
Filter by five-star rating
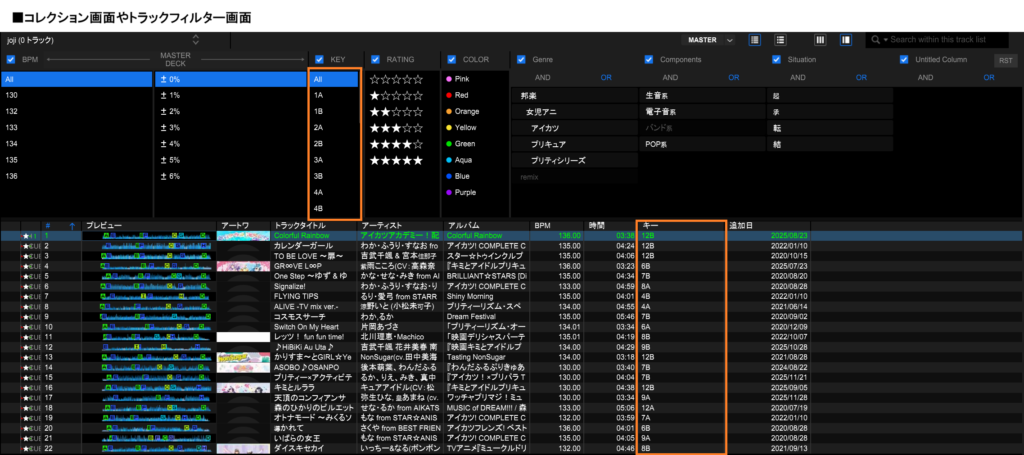pyautogui.click(x=397, y=160)
